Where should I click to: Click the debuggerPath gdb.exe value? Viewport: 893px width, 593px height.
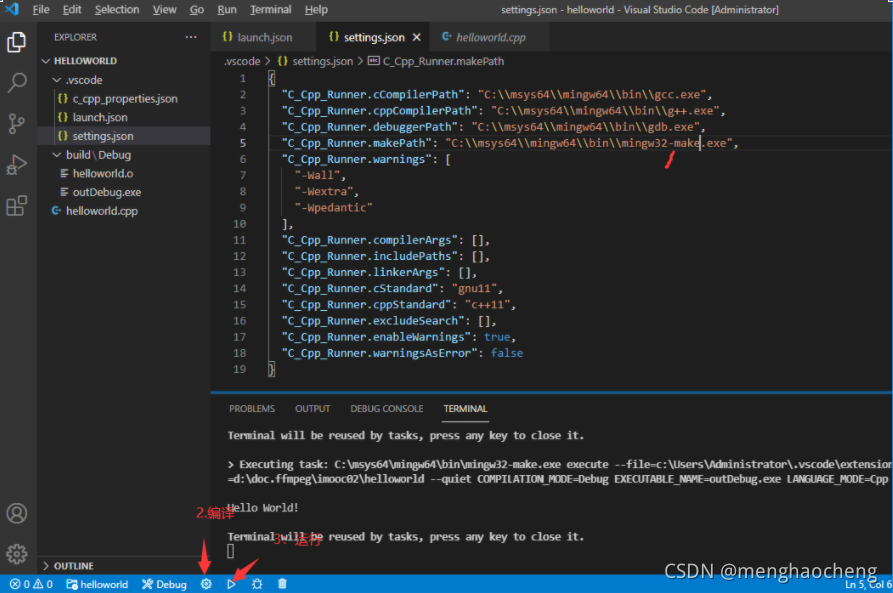click(586, 127)
